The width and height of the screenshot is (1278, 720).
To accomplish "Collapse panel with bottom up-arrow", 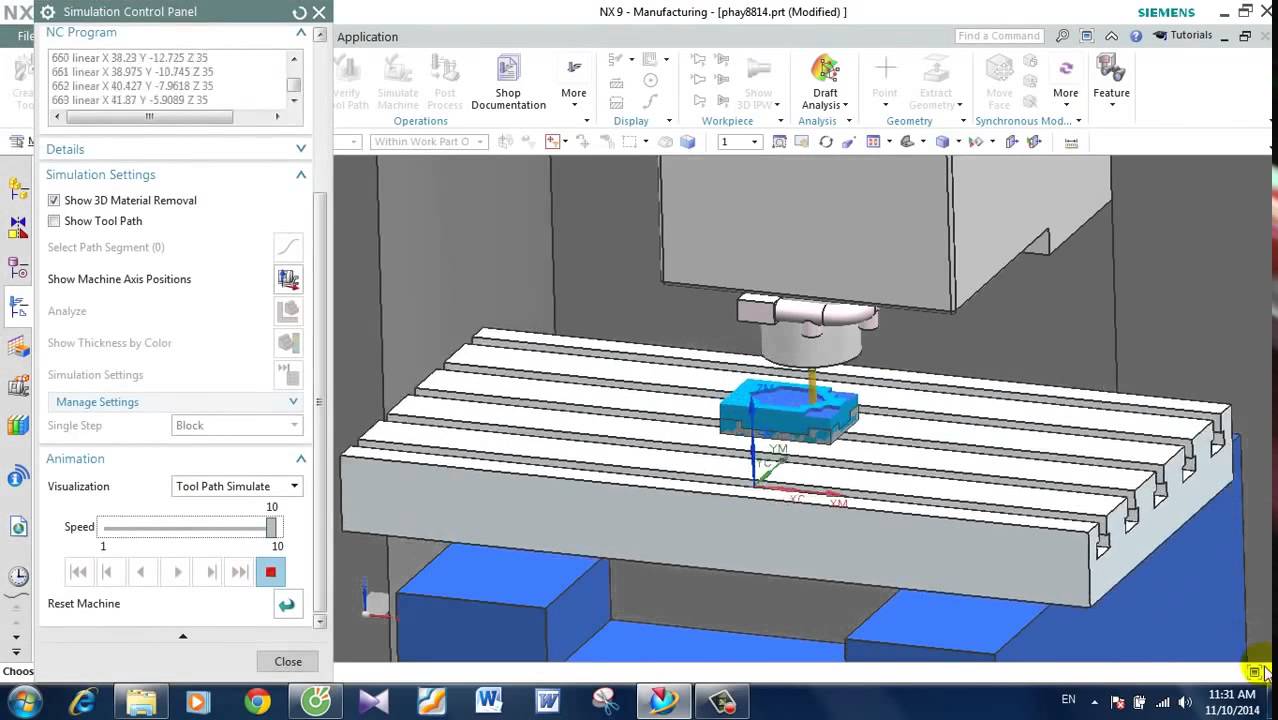I will pos(182,636).
